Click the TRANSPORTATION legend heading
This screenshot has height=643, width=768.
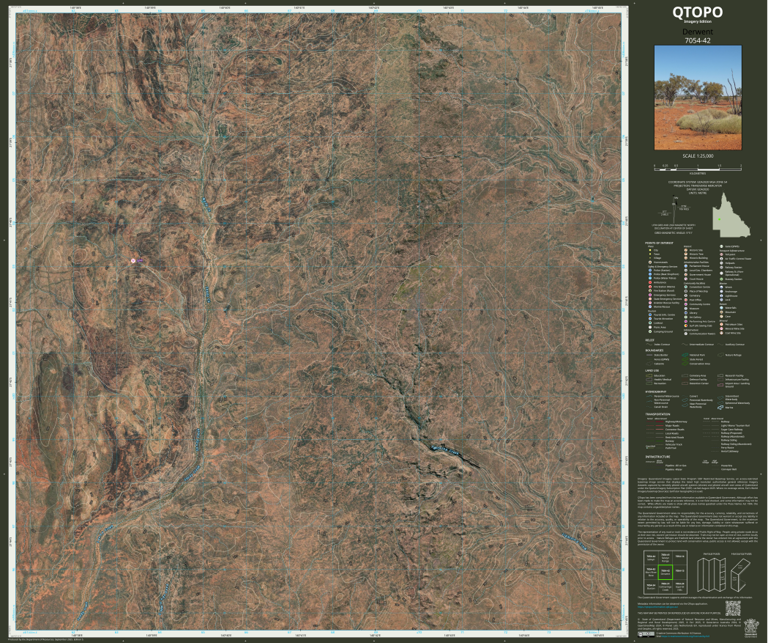coord(658,414)
